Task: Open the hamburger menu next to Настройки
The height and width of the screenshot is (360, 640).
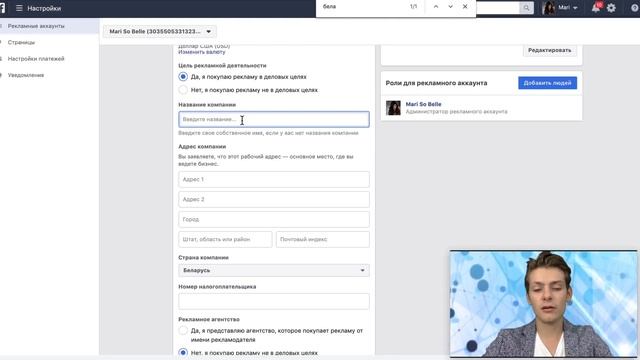Action: pos(19,8)
